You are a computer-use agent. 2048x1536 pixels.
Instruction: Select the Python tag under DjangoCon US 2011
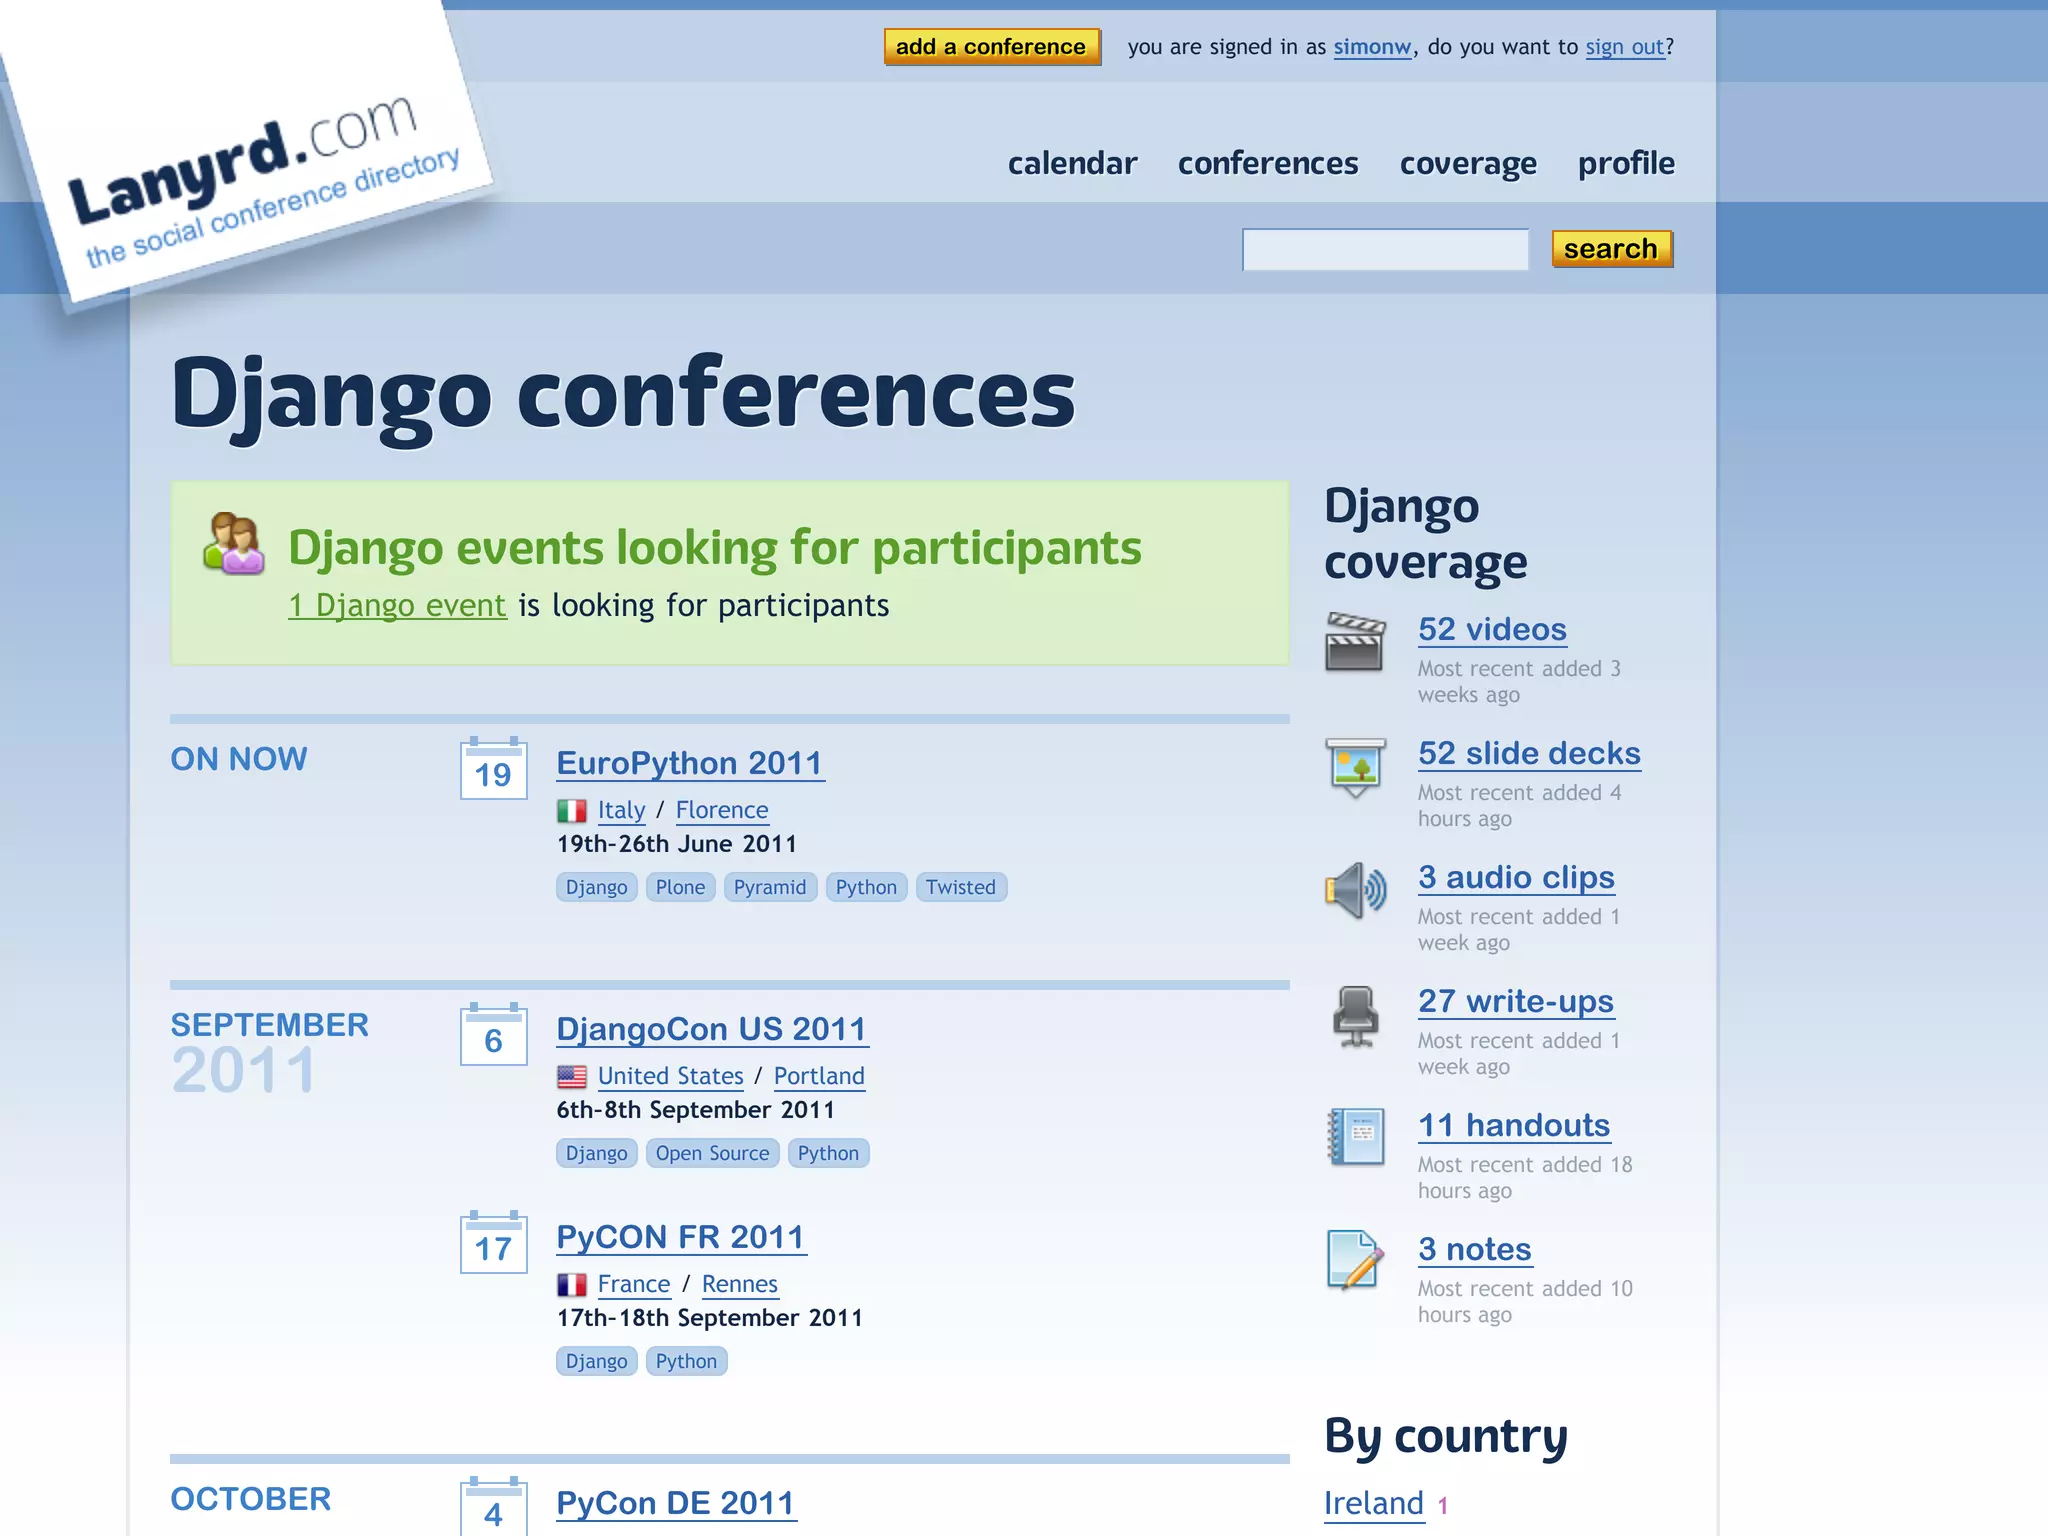coord(828,1153)
